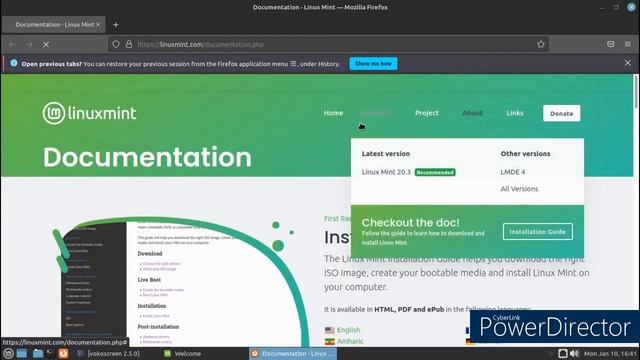
Task: Open All Versions link
Action: pos(519,189)
